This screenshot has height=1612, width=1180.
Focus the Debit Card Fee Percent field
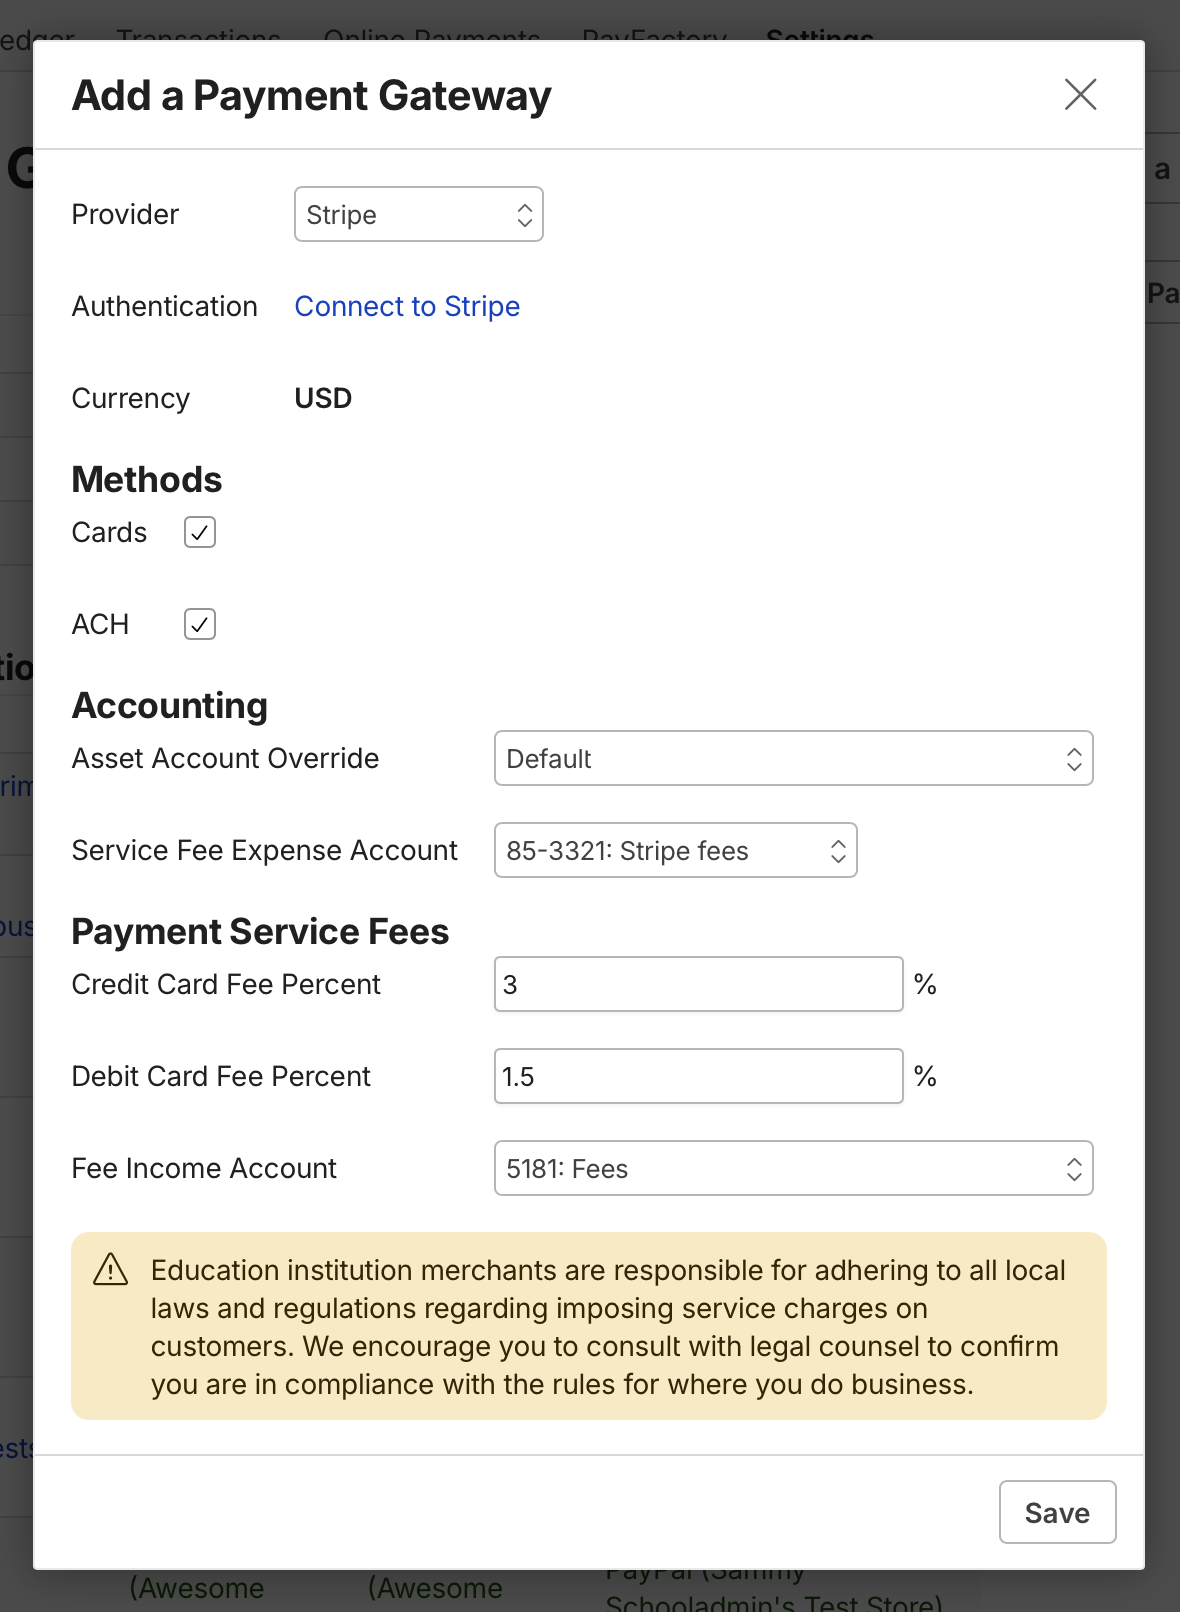[x=699, y=1076]
